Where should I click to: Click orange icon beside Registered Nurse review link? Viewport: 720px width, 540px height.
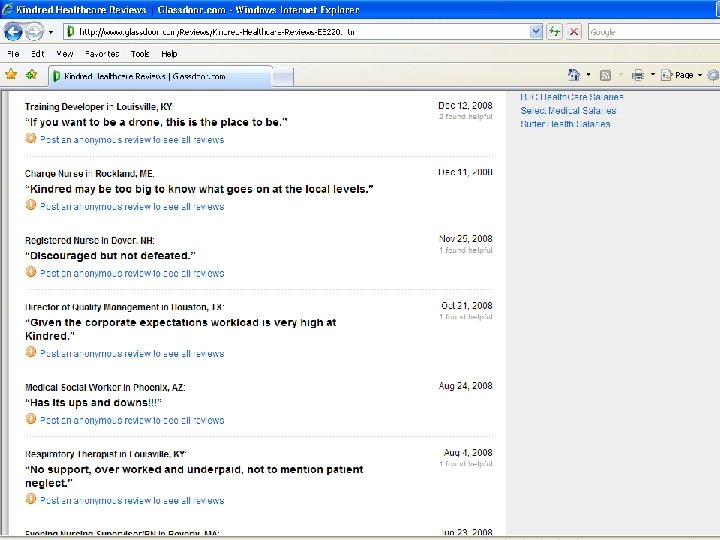[x=31, y=272]
